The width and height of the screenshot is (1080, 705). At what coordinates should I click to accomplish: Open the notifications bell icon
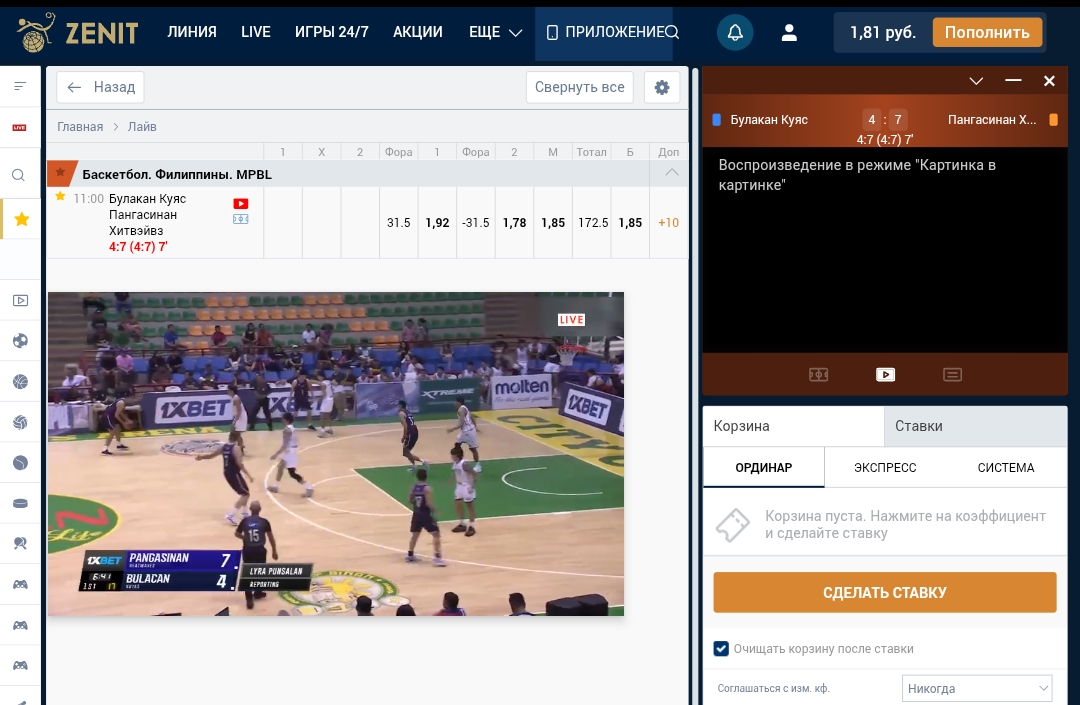(x=735, y=33)
